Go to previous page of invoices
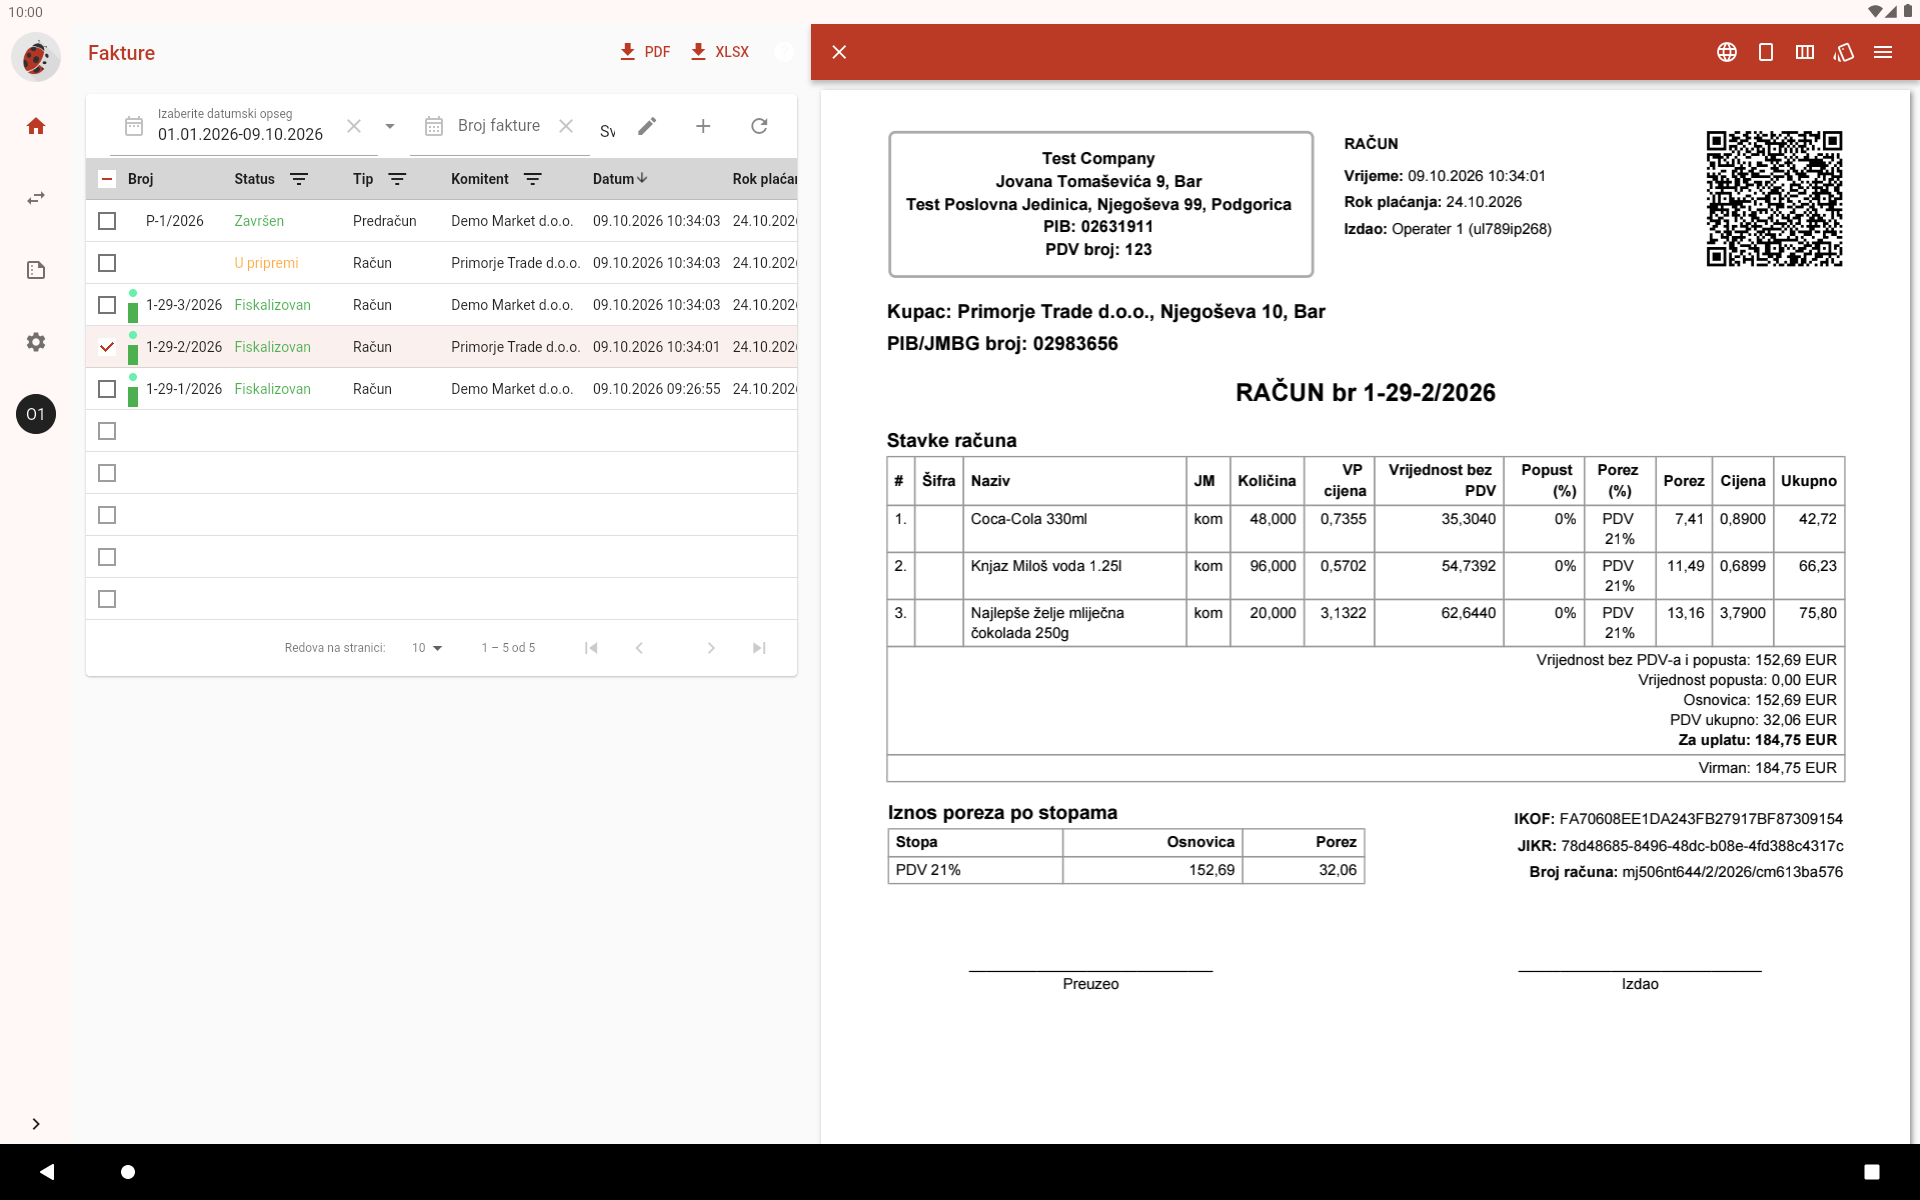 [x=639, y=648]
